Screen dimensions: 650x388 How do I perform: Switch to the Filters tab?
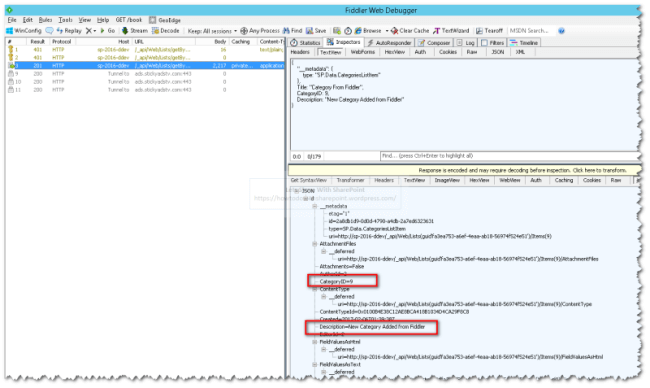(492, 43)
